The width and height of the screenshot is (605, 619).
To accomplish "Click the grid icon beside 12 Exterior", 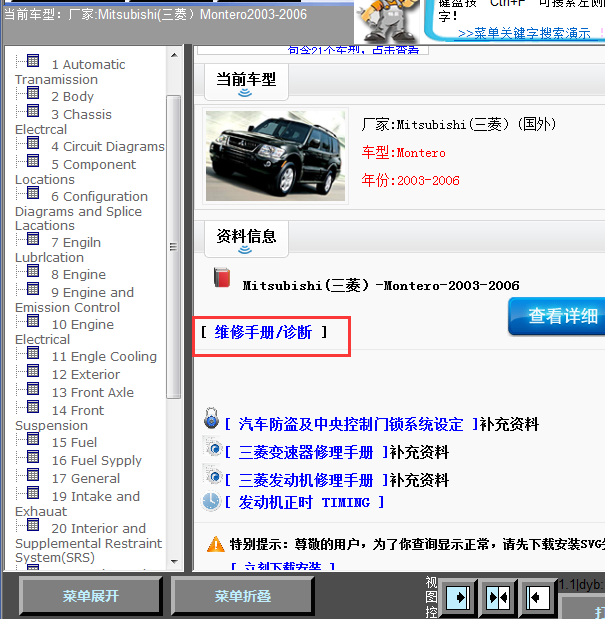I will click(33, 371).
